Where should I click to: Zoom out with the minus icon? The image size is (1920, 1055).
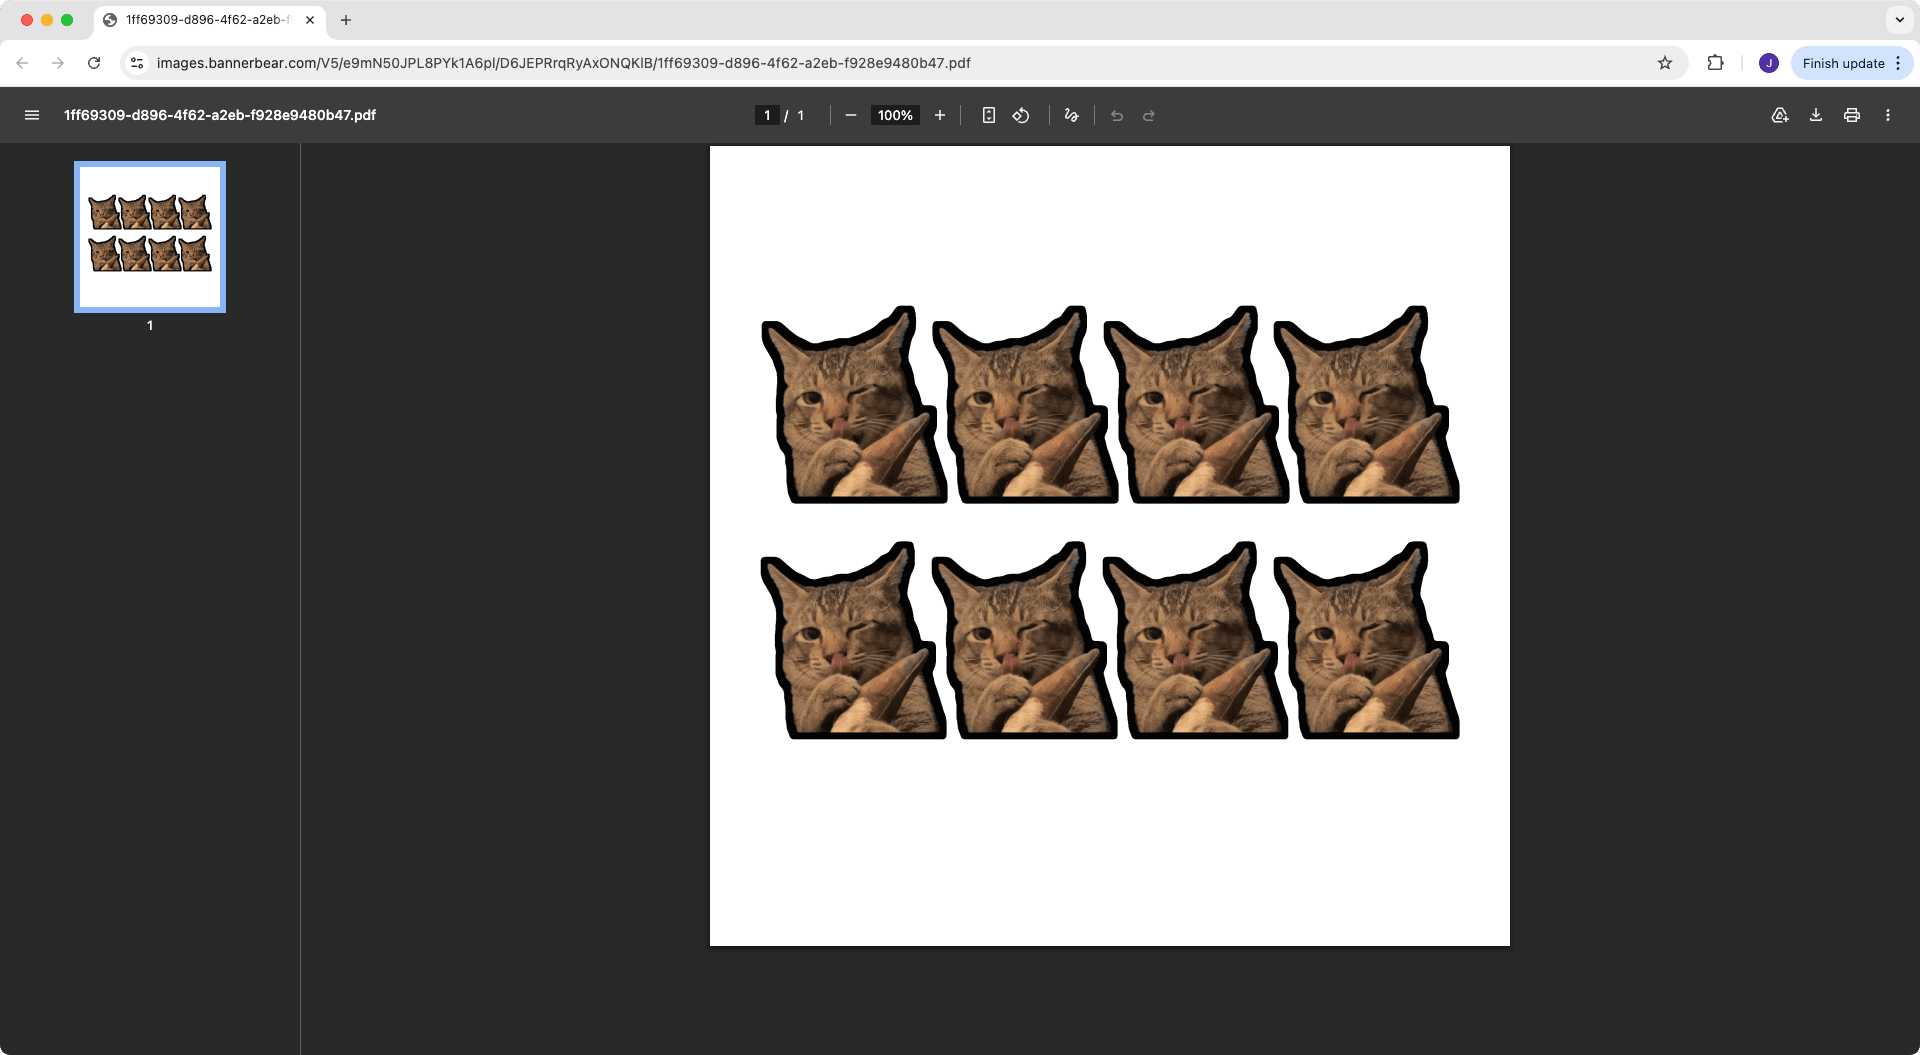pos(851,115)
